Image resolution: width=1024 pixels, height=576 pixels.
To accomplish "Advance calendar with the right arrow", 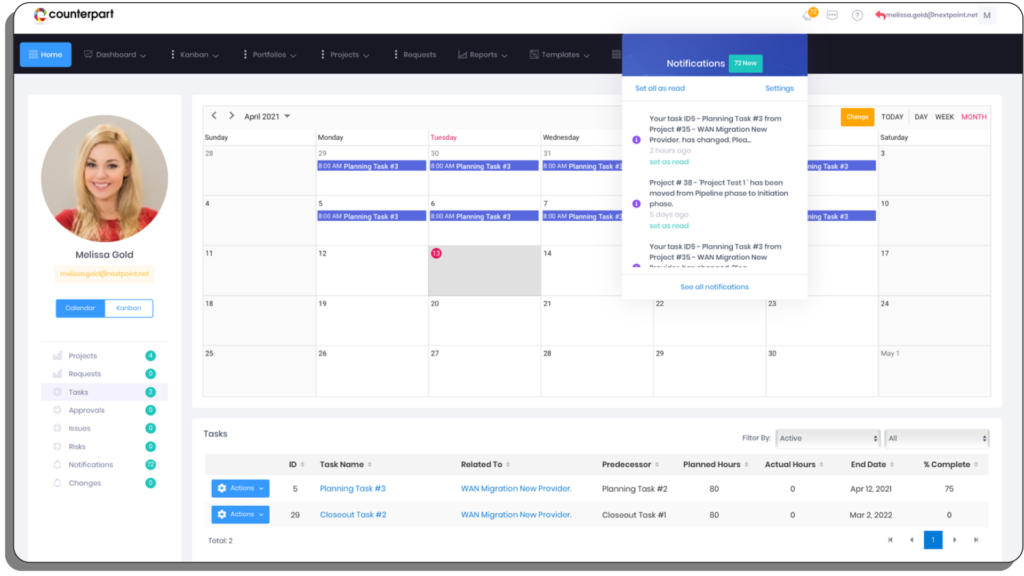I will coord(231,116).
